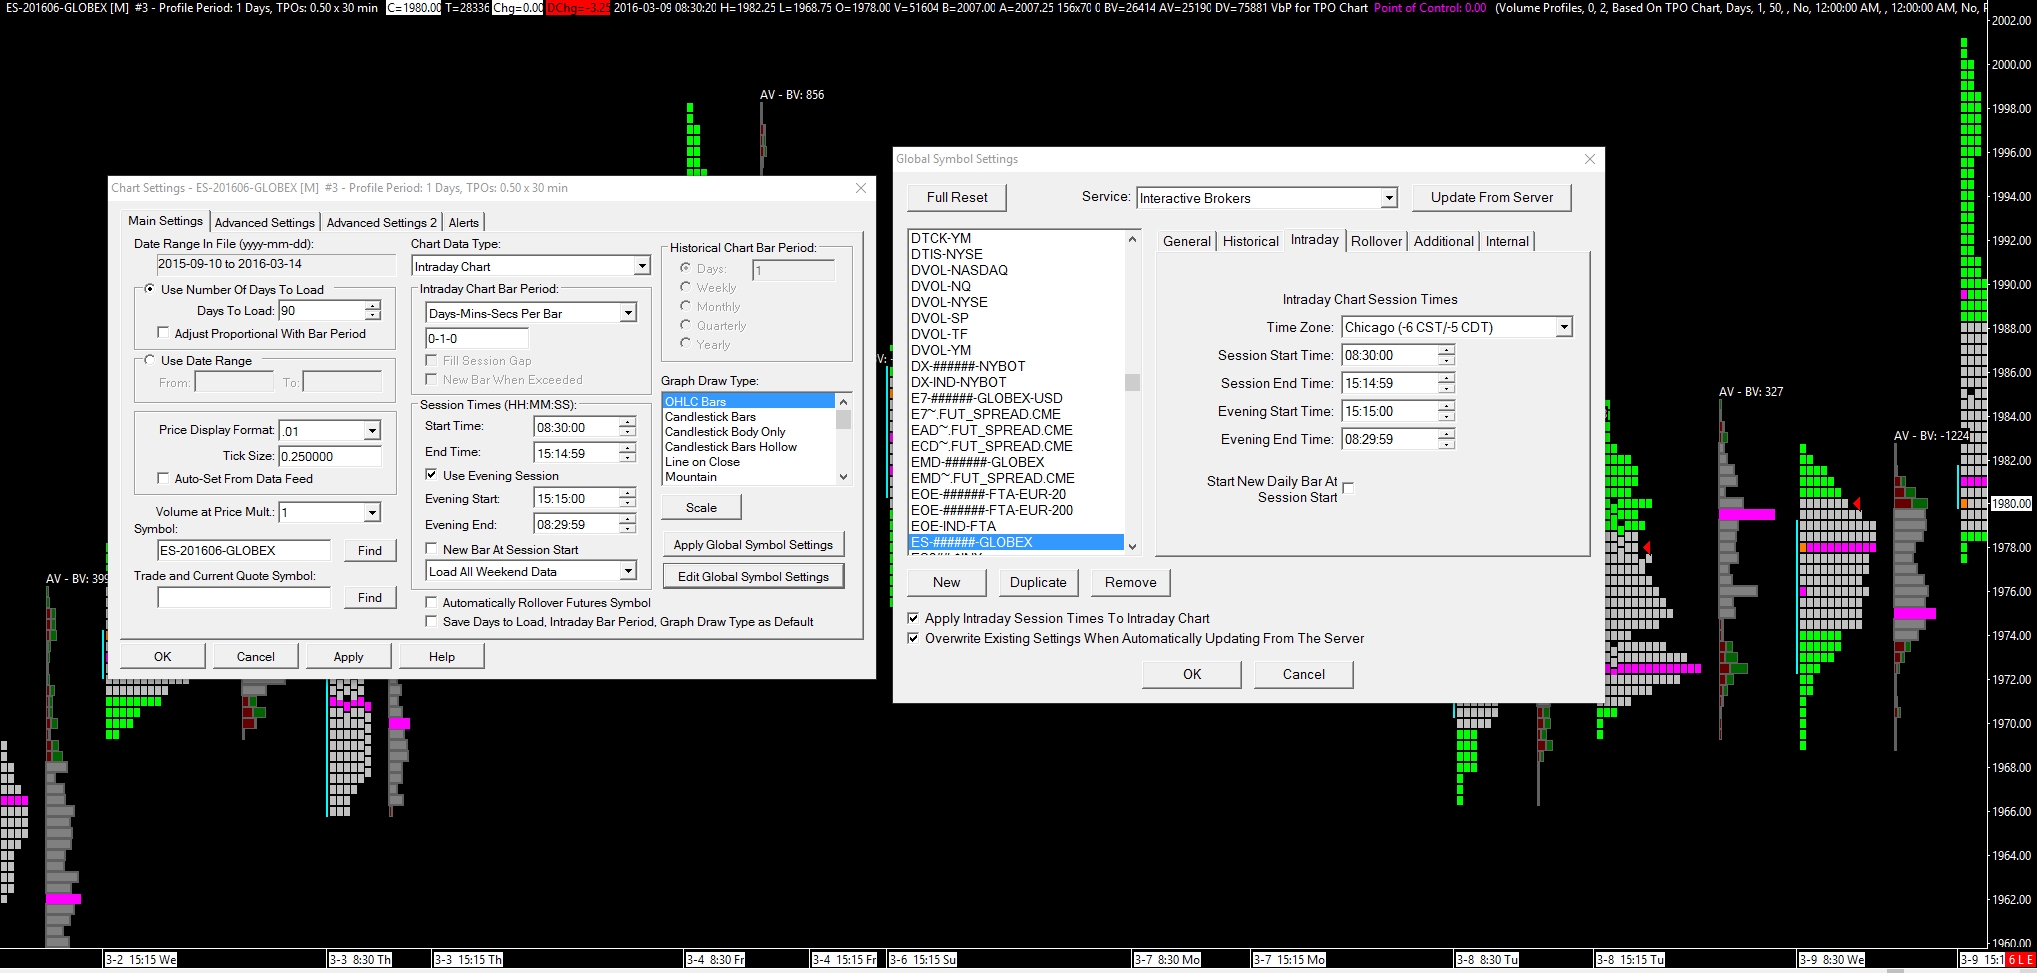Click the Tick Size input field
Screen dimensions: 2037x973
pyautogui.click(x=329, y=456)
